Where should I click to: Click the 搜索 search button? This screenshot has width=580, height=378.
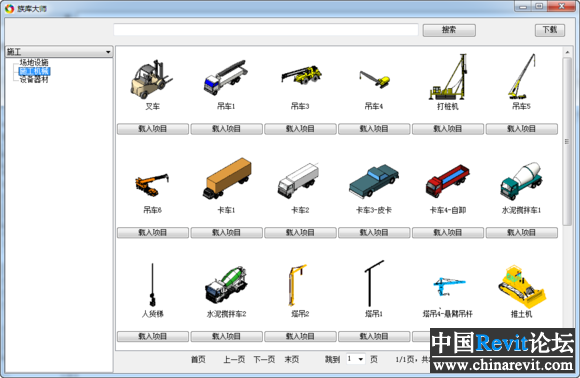449,30
